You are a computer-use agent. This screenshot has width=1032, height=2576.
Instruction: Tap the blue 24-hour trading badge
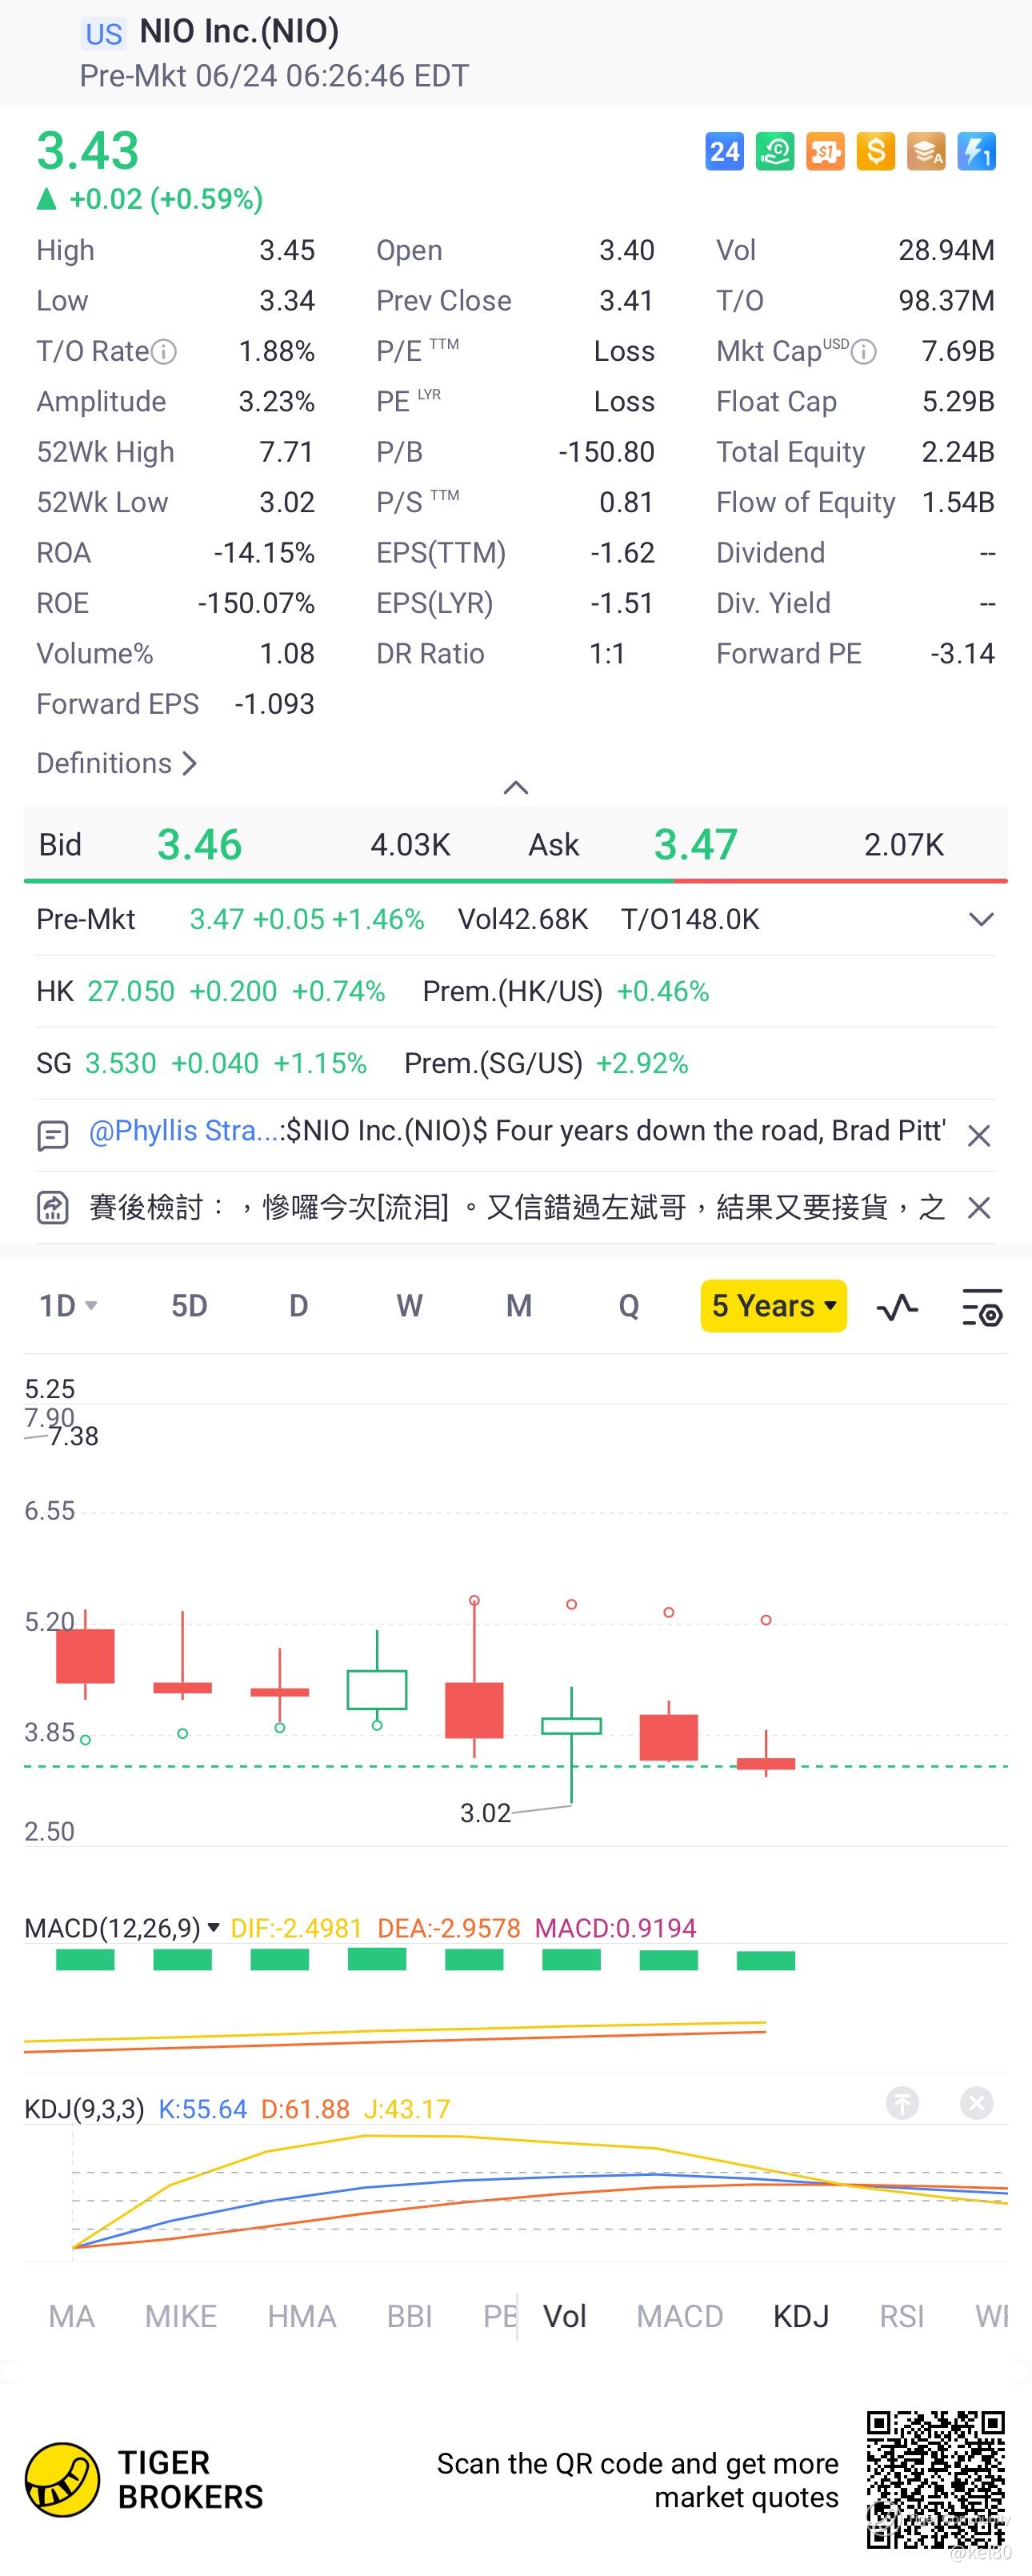(724, 152)
